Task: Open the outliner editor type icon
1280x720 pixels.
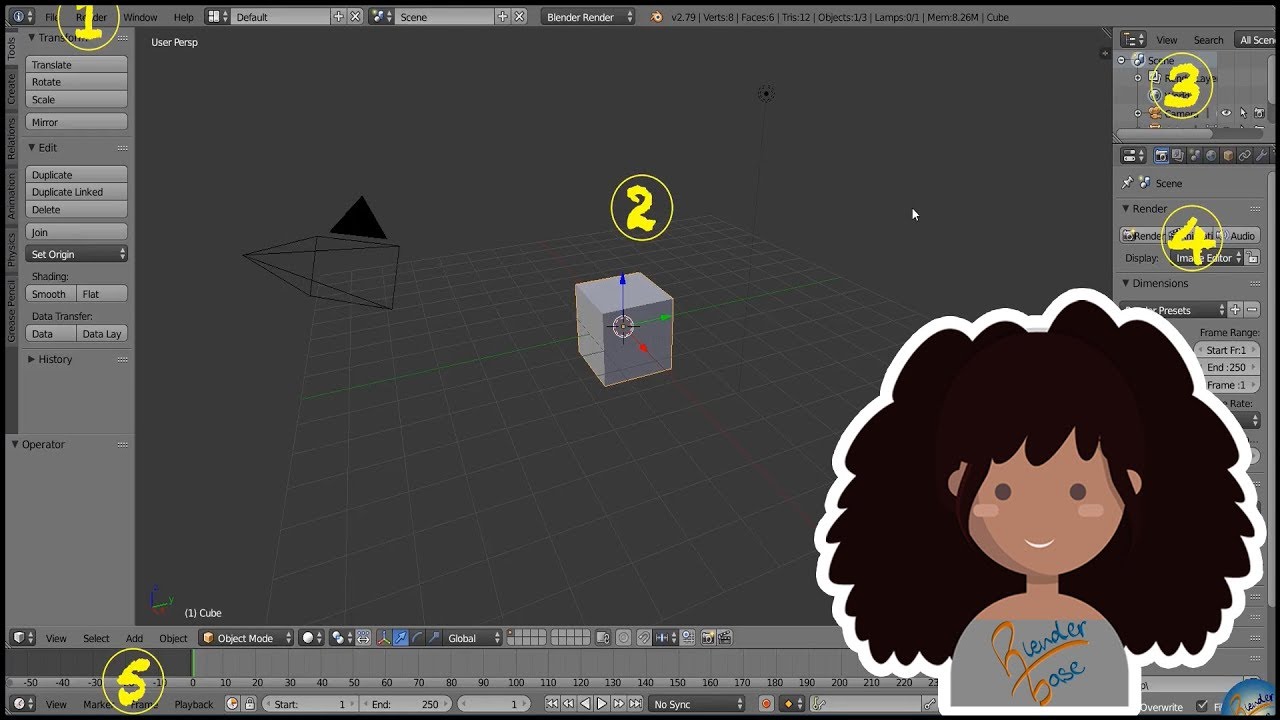Action: [1133, 40]
